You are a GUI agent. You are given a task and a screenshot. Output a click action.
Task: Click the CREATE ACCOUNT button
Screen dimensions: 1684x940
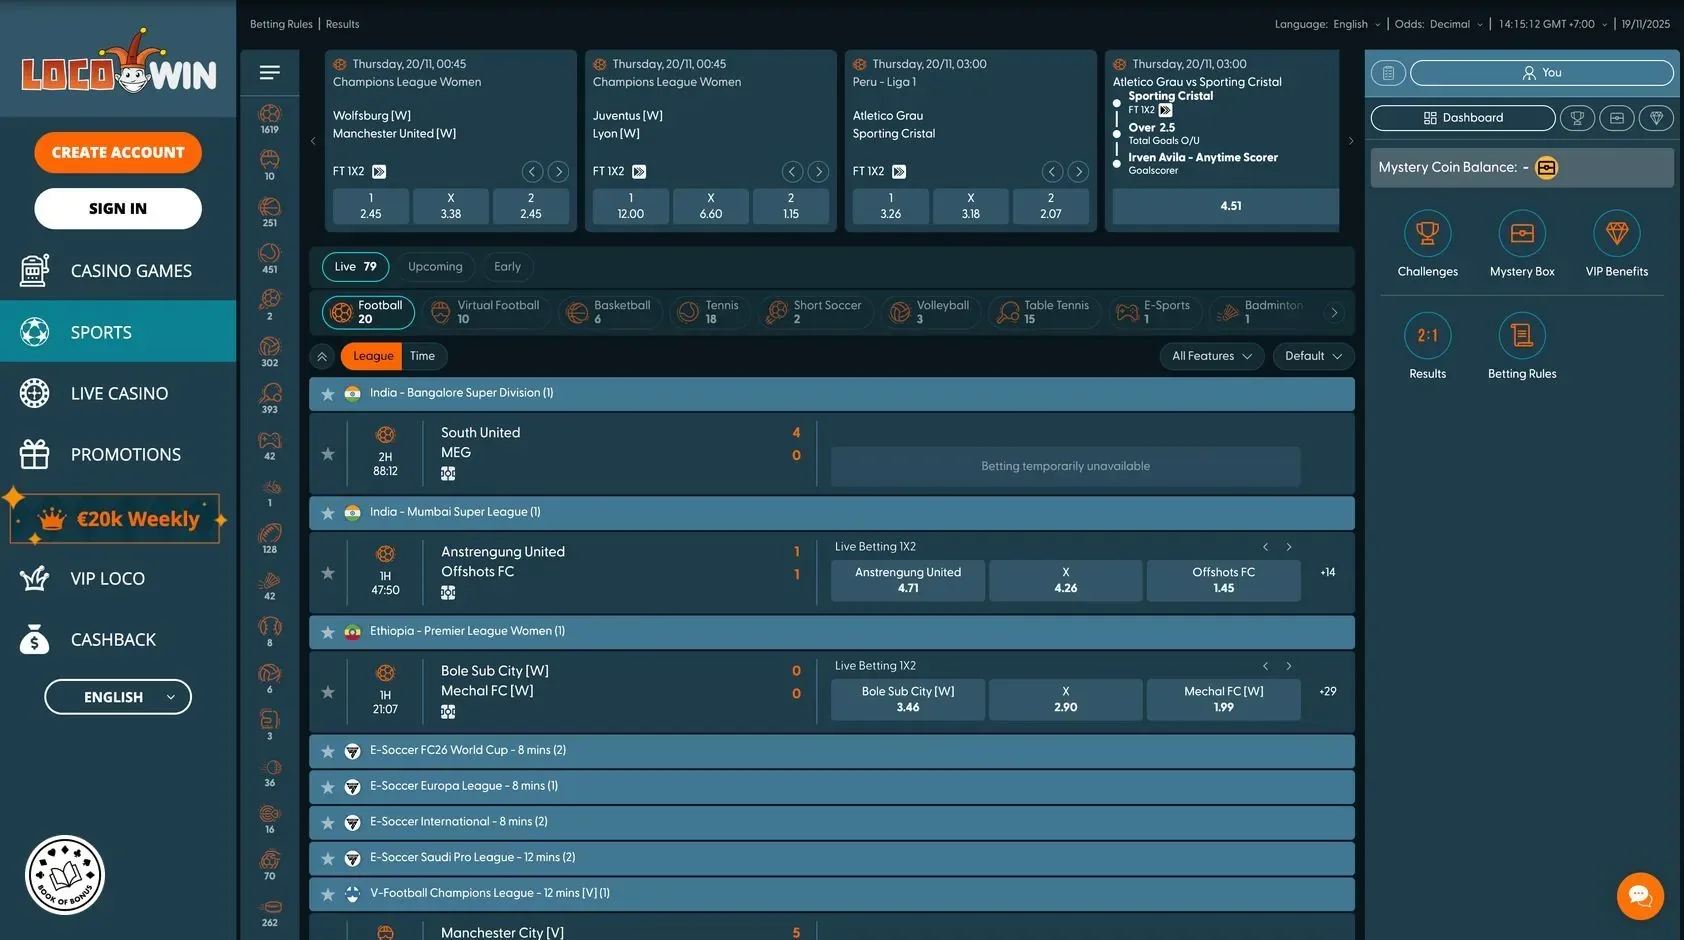[x=118, y=153]
